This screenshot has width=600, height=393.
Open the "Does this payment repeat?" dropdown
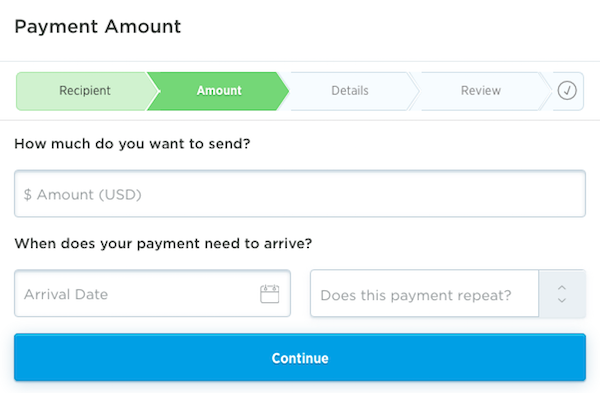coord(448,294)
